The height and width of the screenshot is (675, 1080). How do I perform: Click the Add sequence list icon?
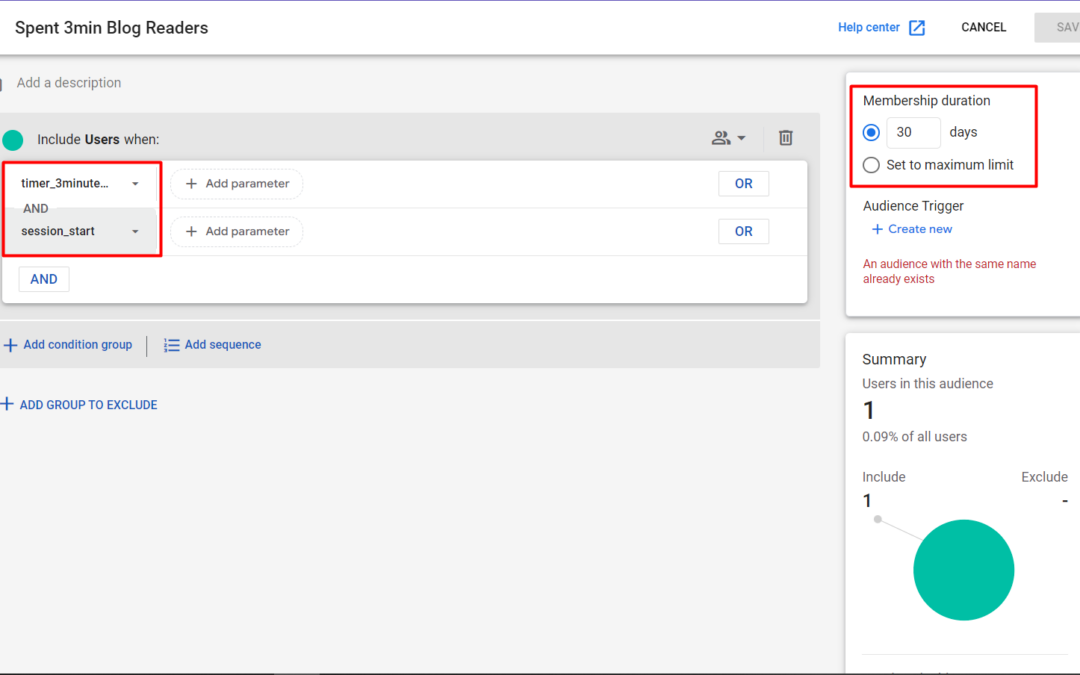pyautogui.click(x=172, y=345)
